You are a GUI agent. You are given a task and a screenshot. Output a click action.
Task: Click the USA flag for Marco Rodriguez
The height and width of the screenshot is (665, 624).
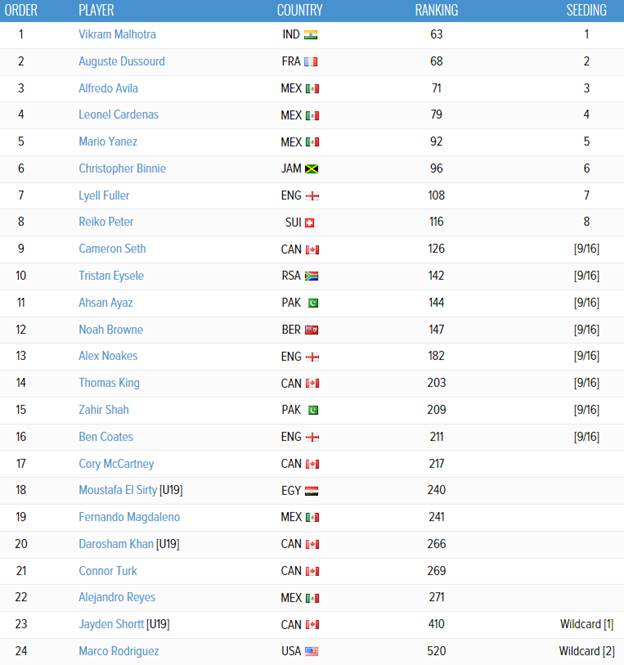[x=311, y=651]
